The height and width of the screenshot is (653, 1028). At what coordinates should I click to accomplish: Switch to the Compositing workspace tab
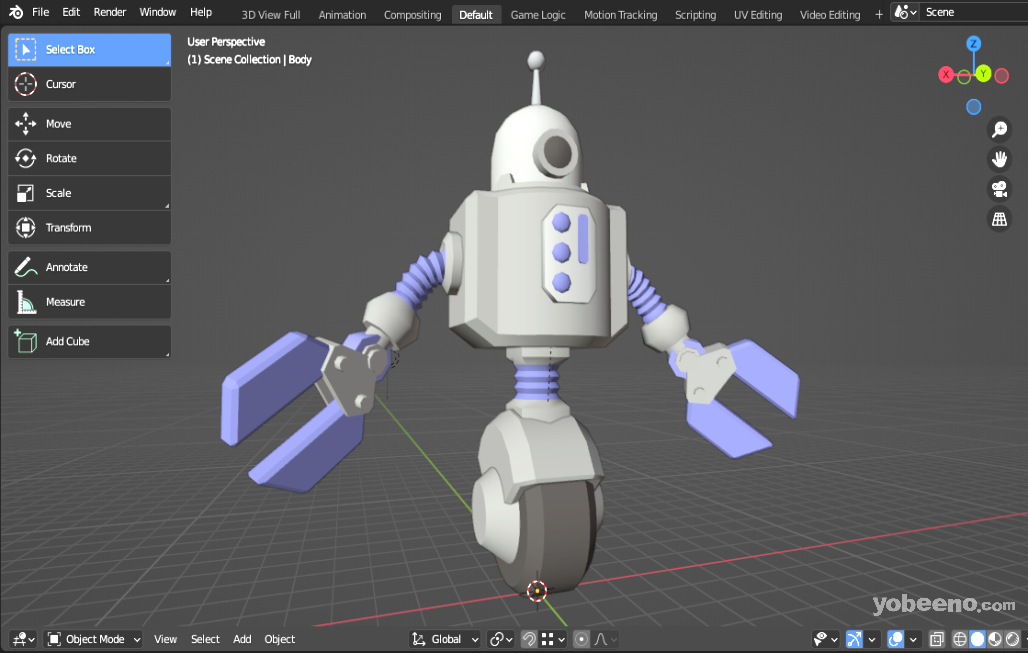[x=412, y=15]
